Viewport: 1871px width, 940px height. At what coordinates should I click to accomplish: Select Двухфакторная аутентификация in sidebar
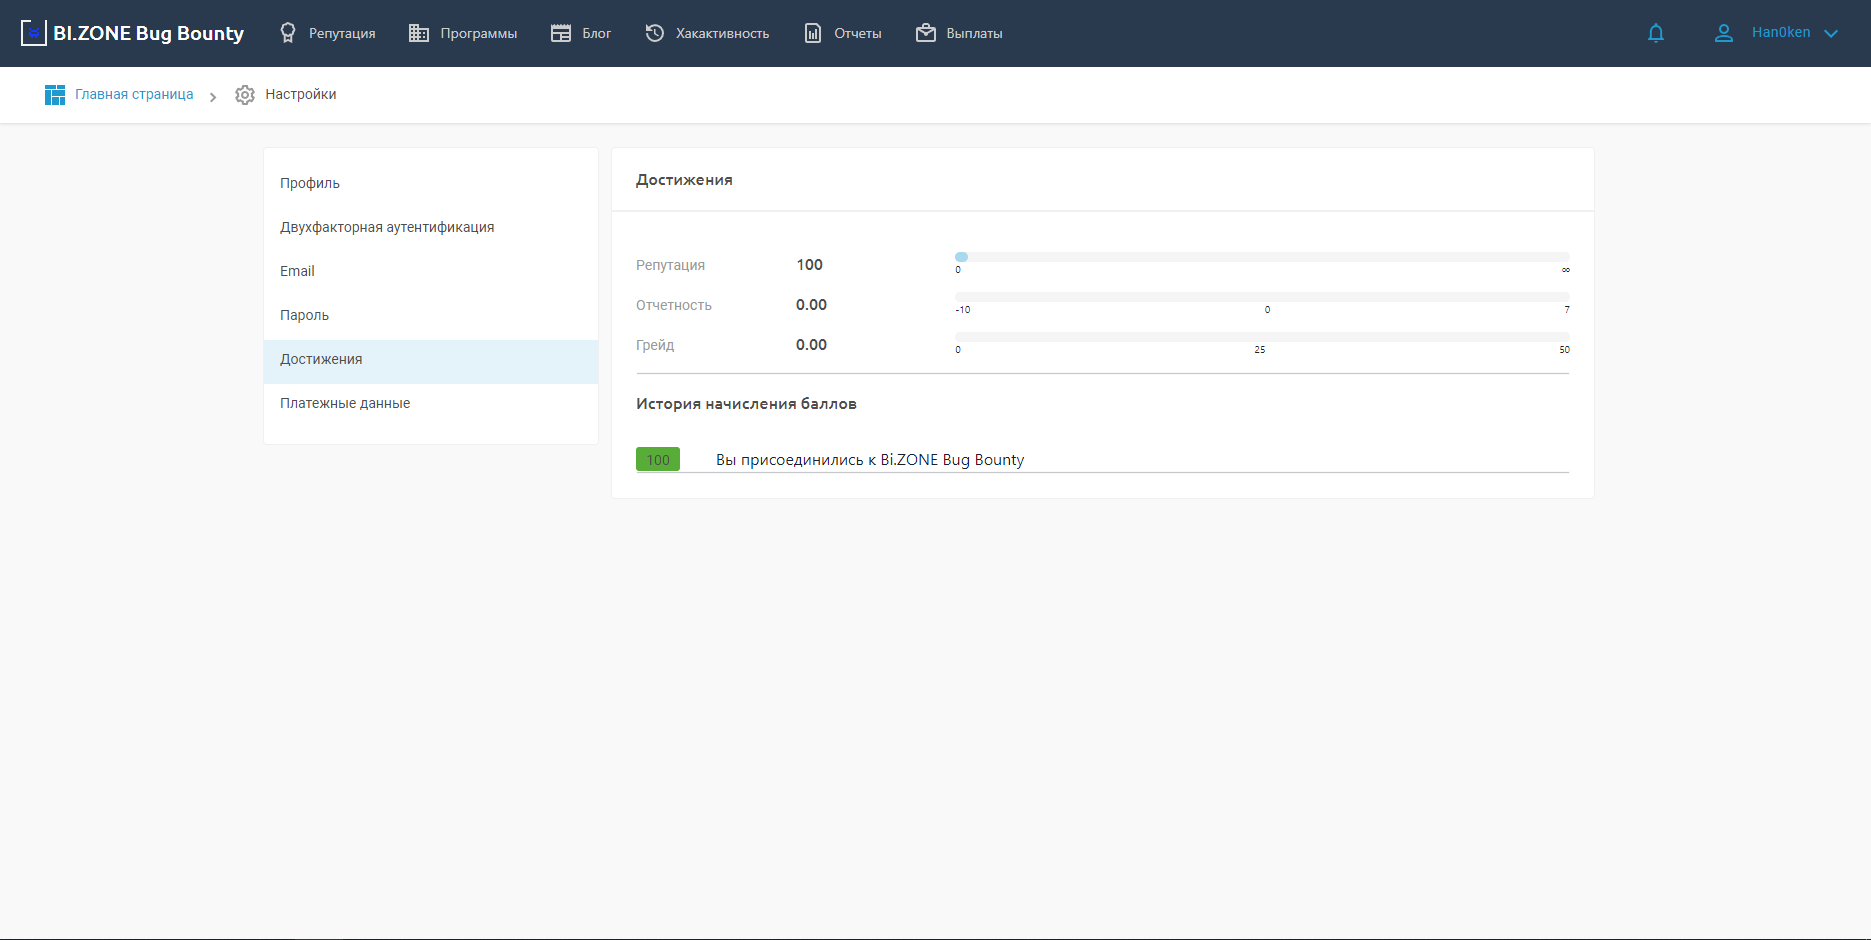click(387, 227)
